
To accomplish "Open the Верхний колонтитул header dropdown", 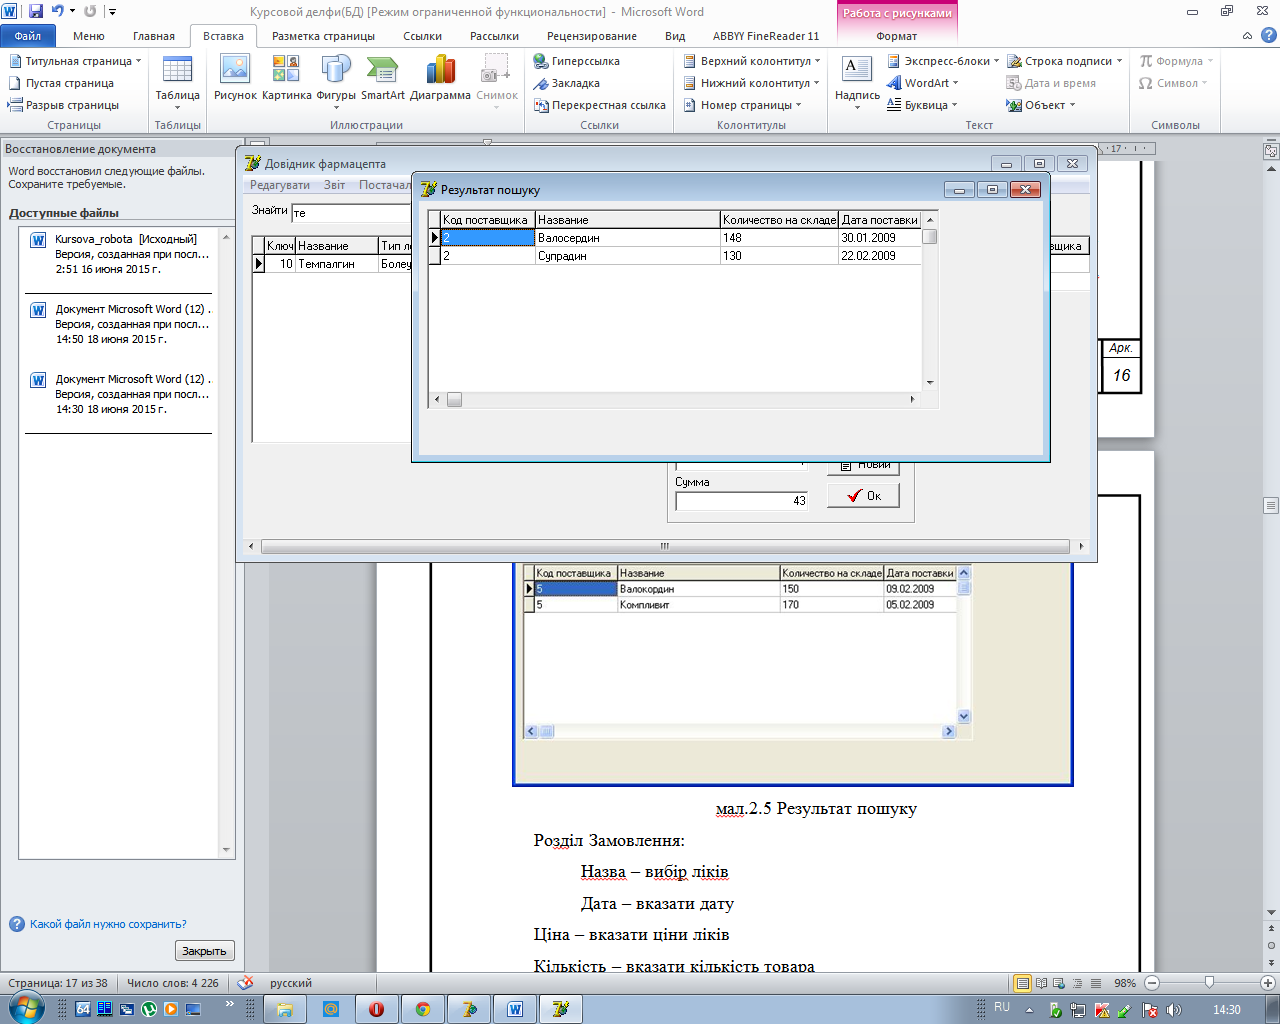I will pos(752,61).
